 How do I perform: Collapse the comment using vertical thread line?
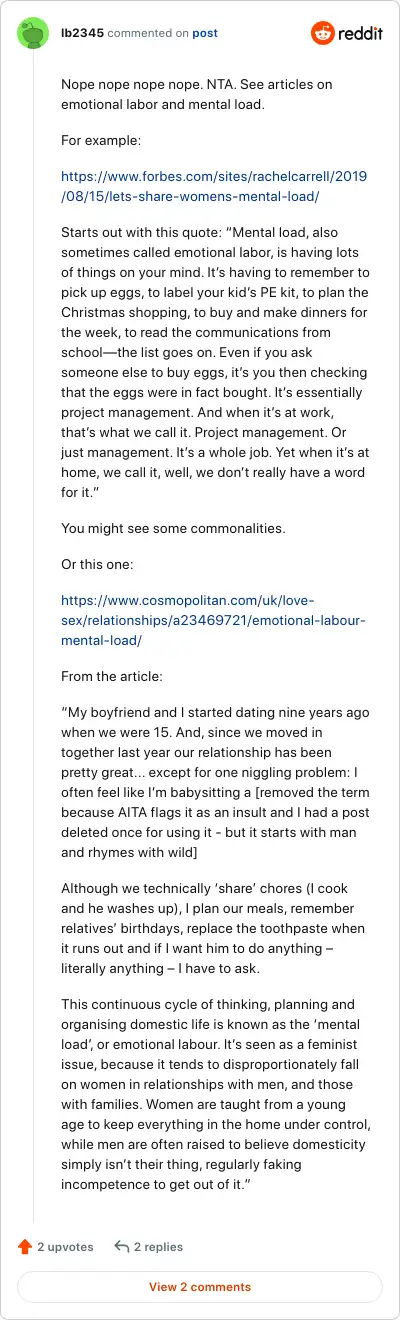[x=33, y=640]
